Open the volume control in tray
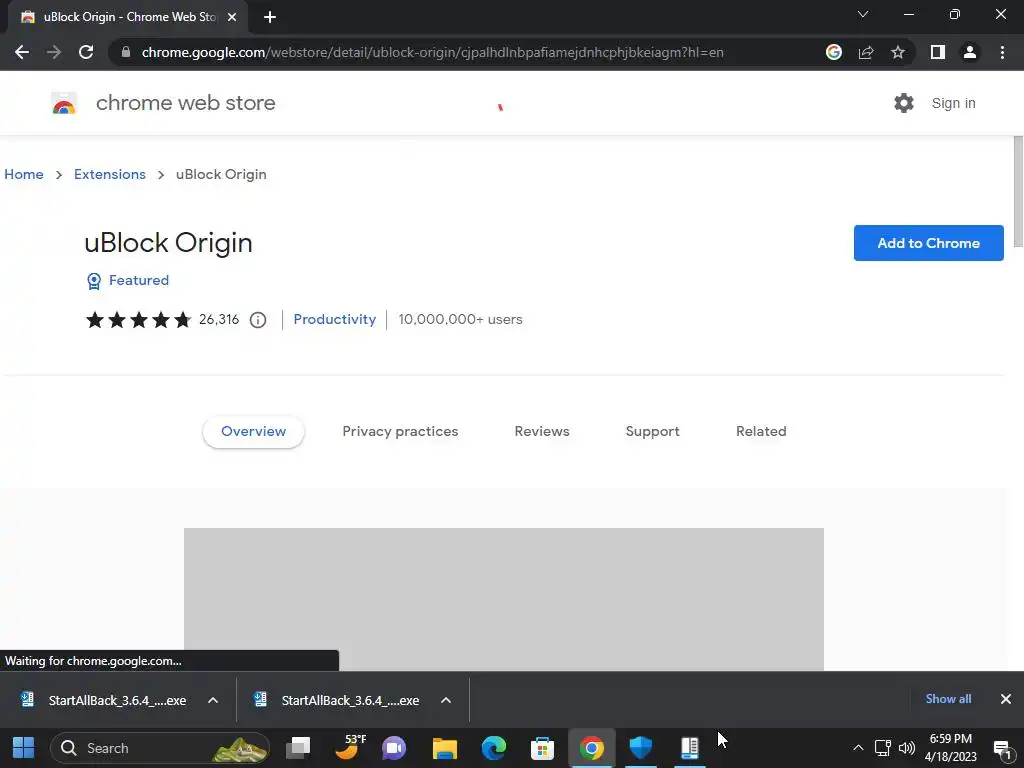This screenshot has width=1024, height=768. pyautogui.click(x=907, y=748)
